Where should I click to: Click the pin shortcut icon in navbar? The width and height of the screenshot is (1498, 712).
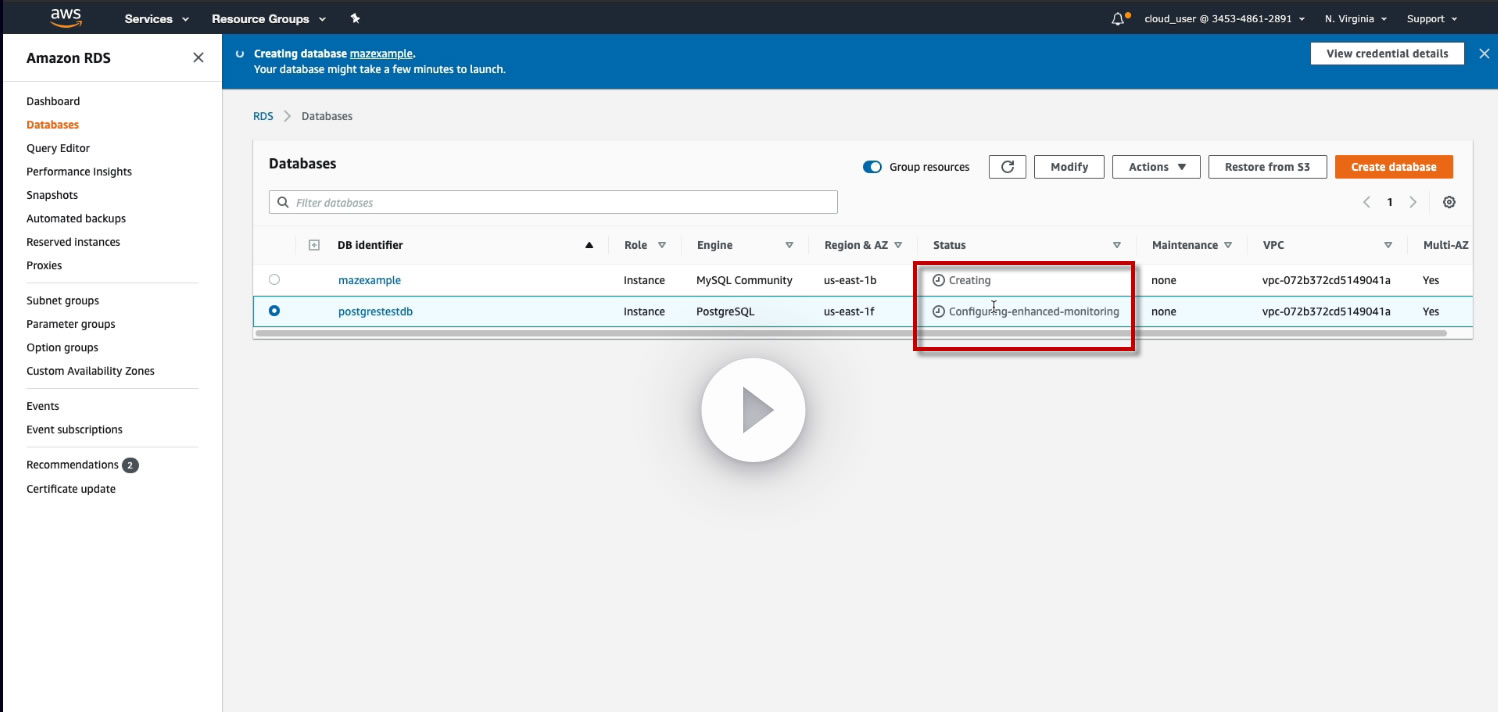[355, 19]
